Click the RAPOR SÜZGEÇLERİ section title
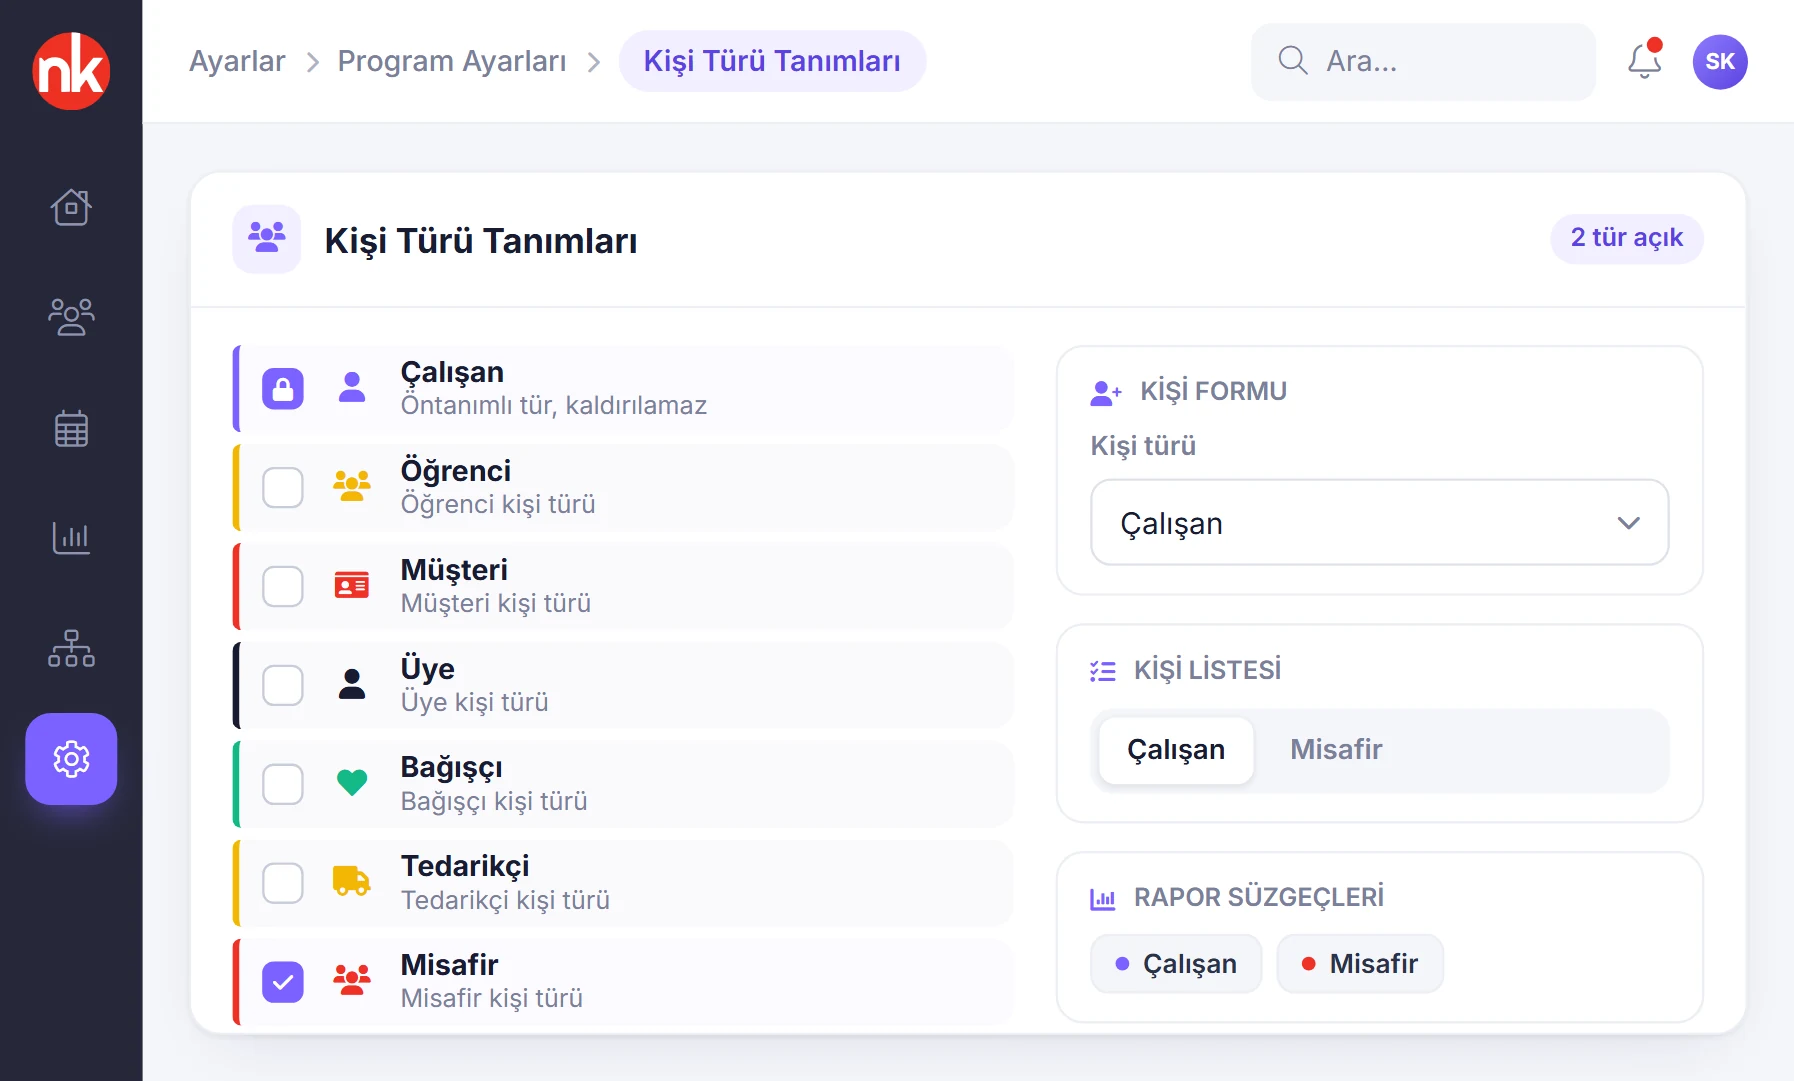The width and height of the screenshot is (1794, 1081). (x=1259, y=897)
